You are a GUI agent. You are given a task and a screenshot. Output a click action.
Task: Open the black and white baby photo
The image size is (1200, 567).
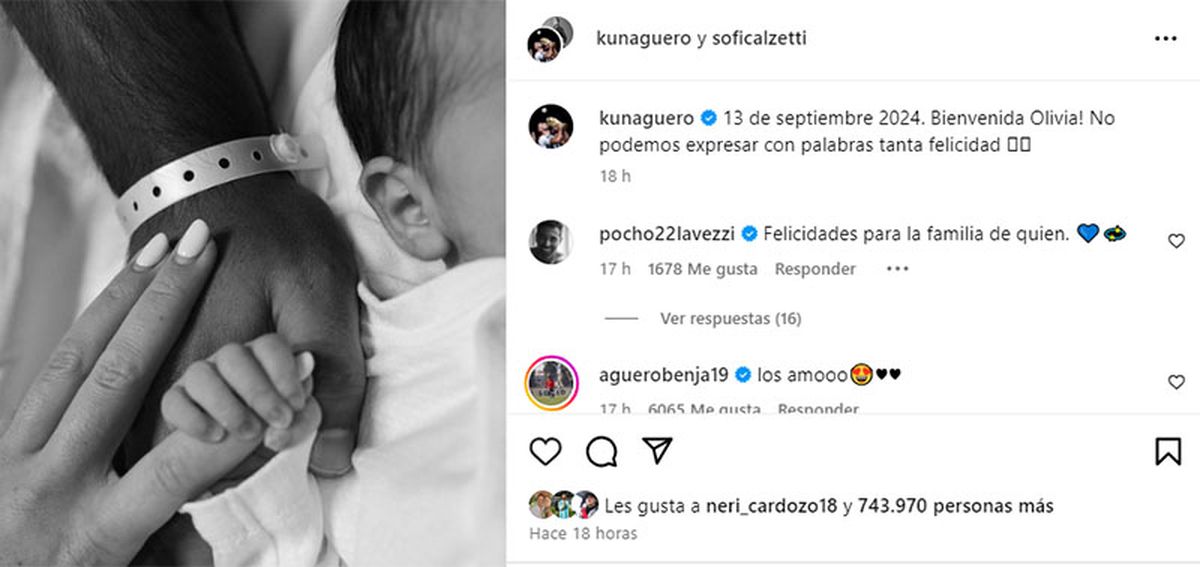(x=252, y=283)
